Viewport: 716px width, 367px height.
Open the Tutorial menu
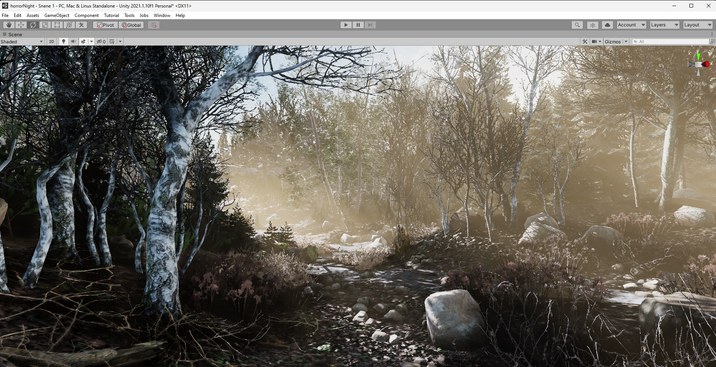click(111, 16)
